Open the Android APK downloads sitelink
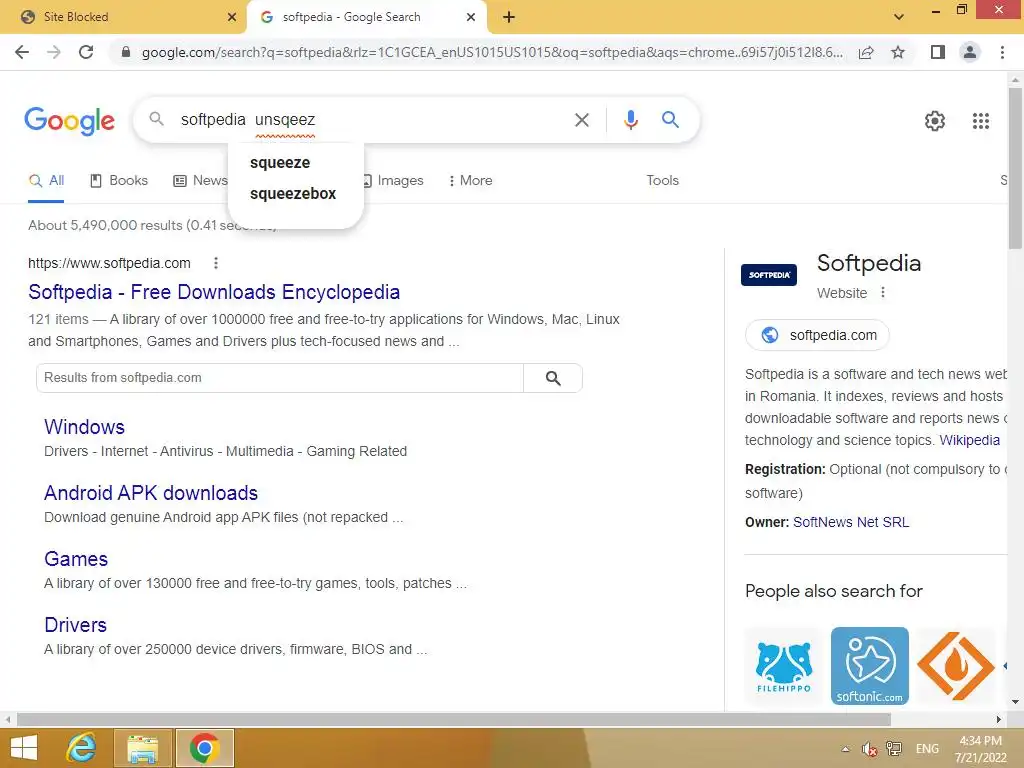This screenshot has height=768, width=1024. pyautogui.click(x=151, y=493)
